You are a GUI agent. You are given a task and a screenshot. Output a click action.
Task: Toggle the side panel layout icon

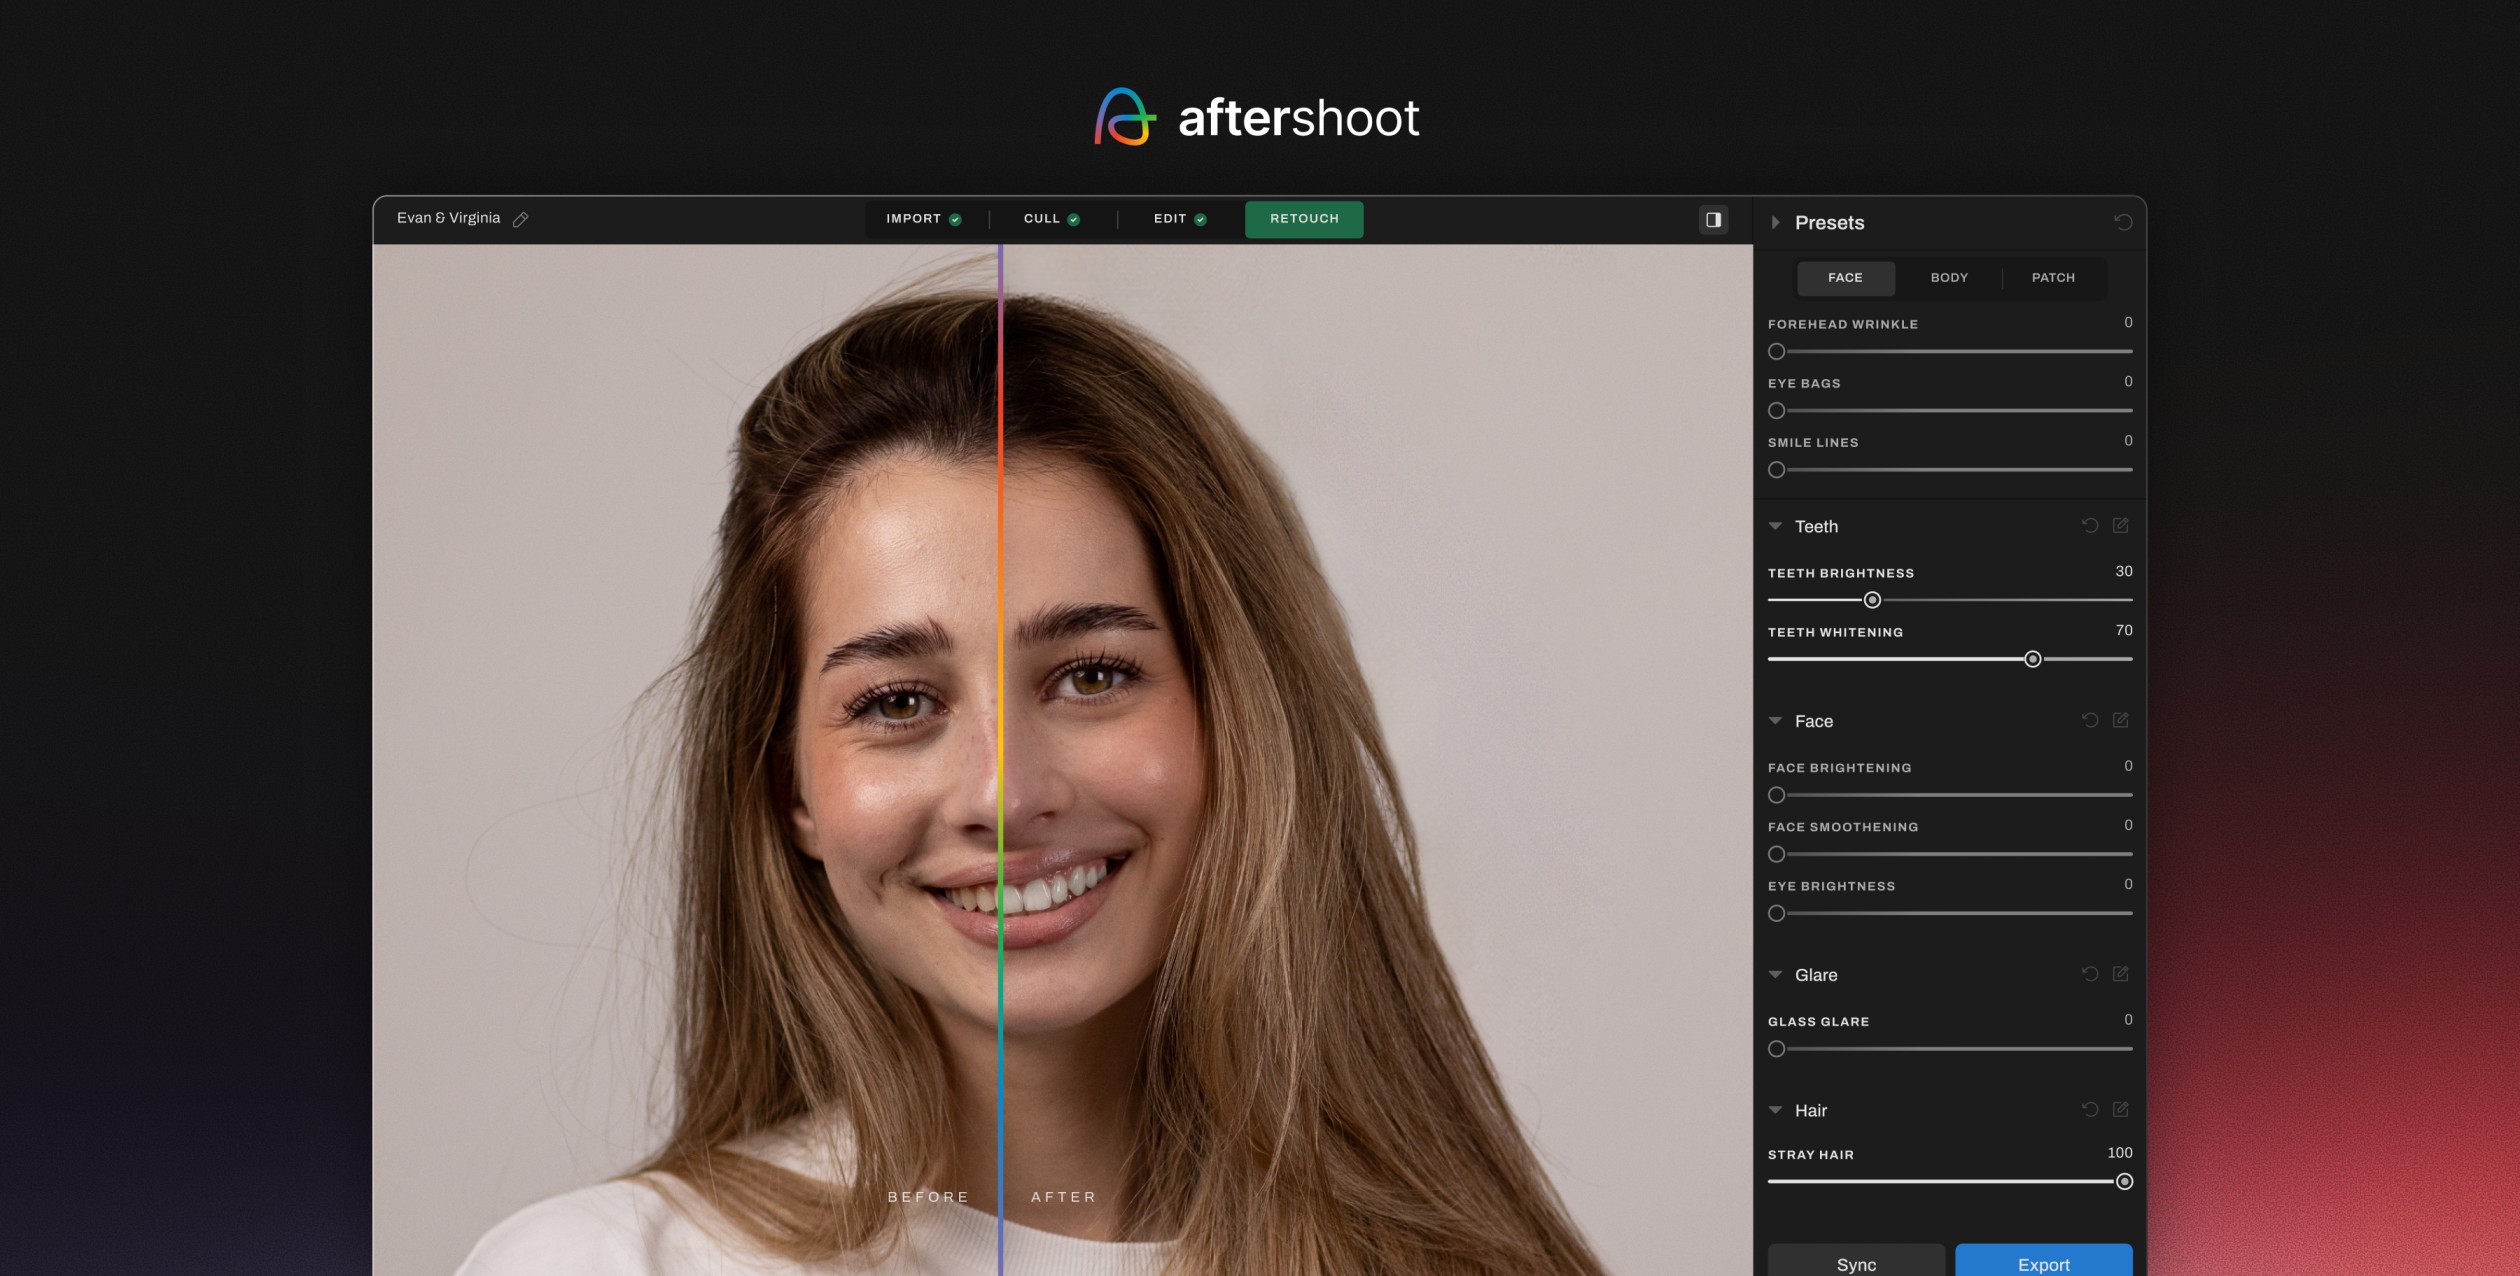coord(1713,220)
